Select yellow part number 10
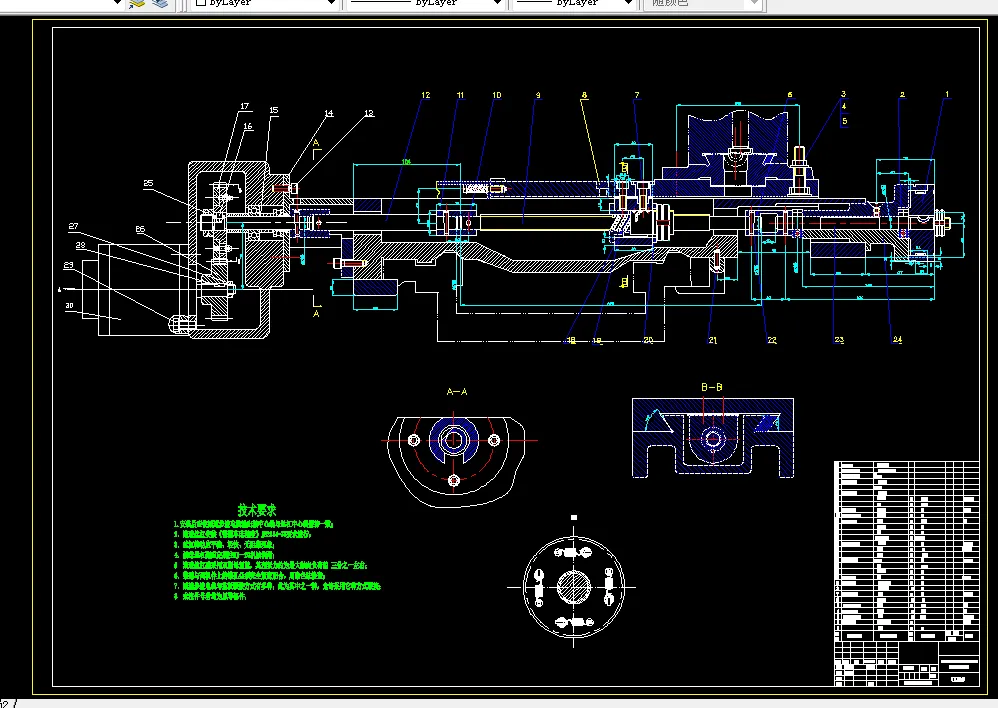 [x=497, y=96]
